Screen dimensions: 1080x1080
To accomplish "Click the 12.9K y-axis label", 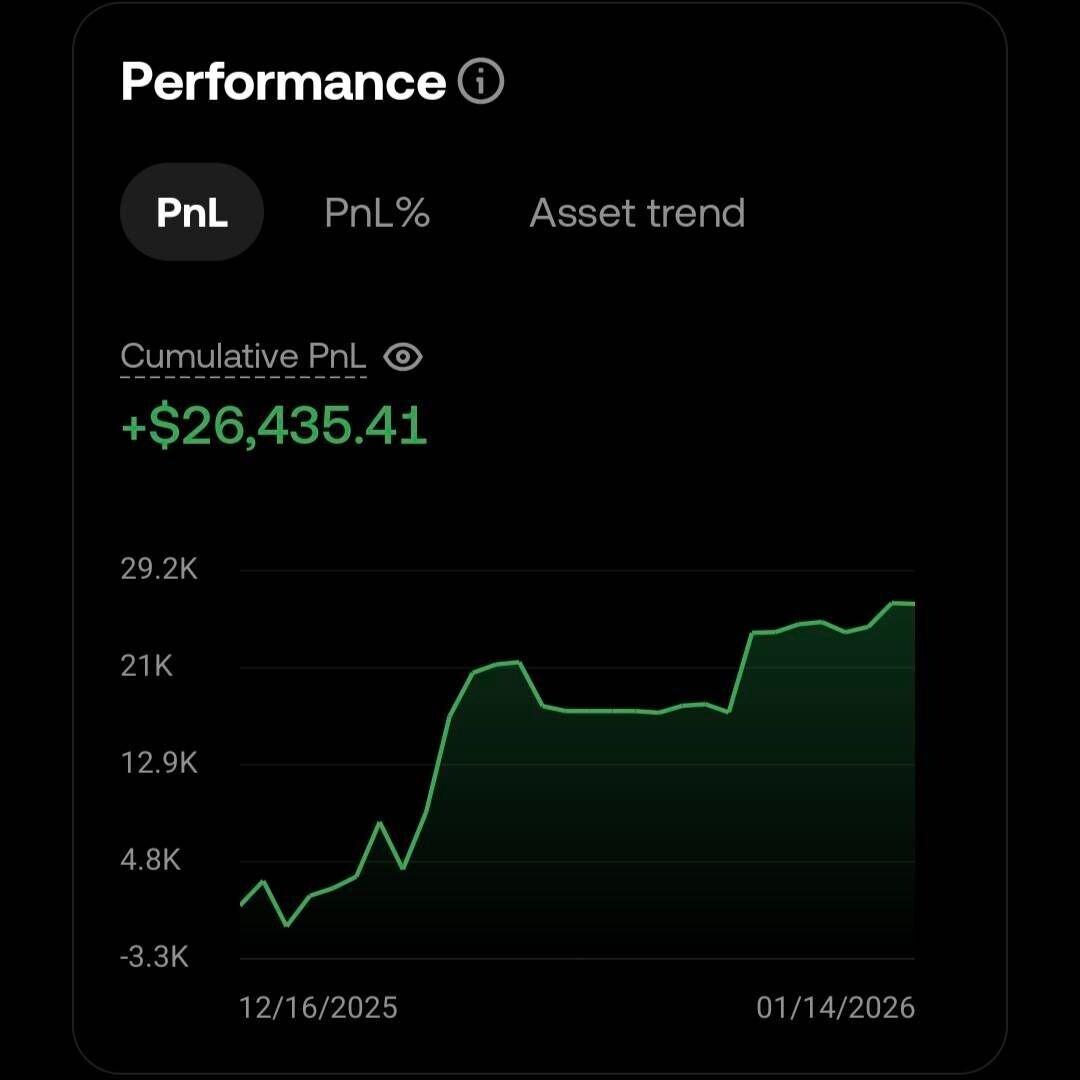I will (x=160, y=764).
